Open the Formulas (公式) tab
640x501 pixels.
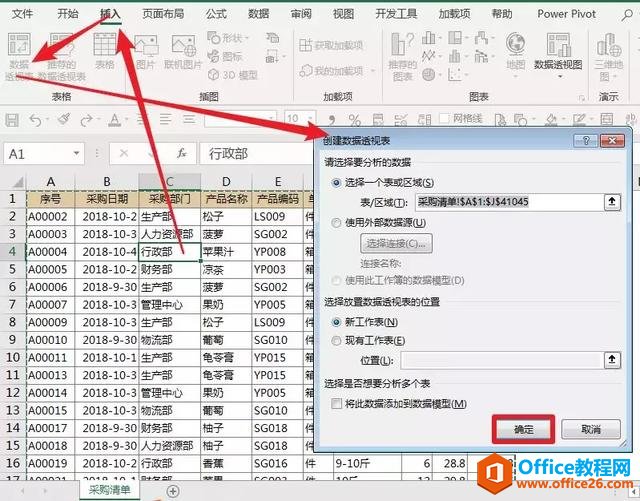(216, 14)
